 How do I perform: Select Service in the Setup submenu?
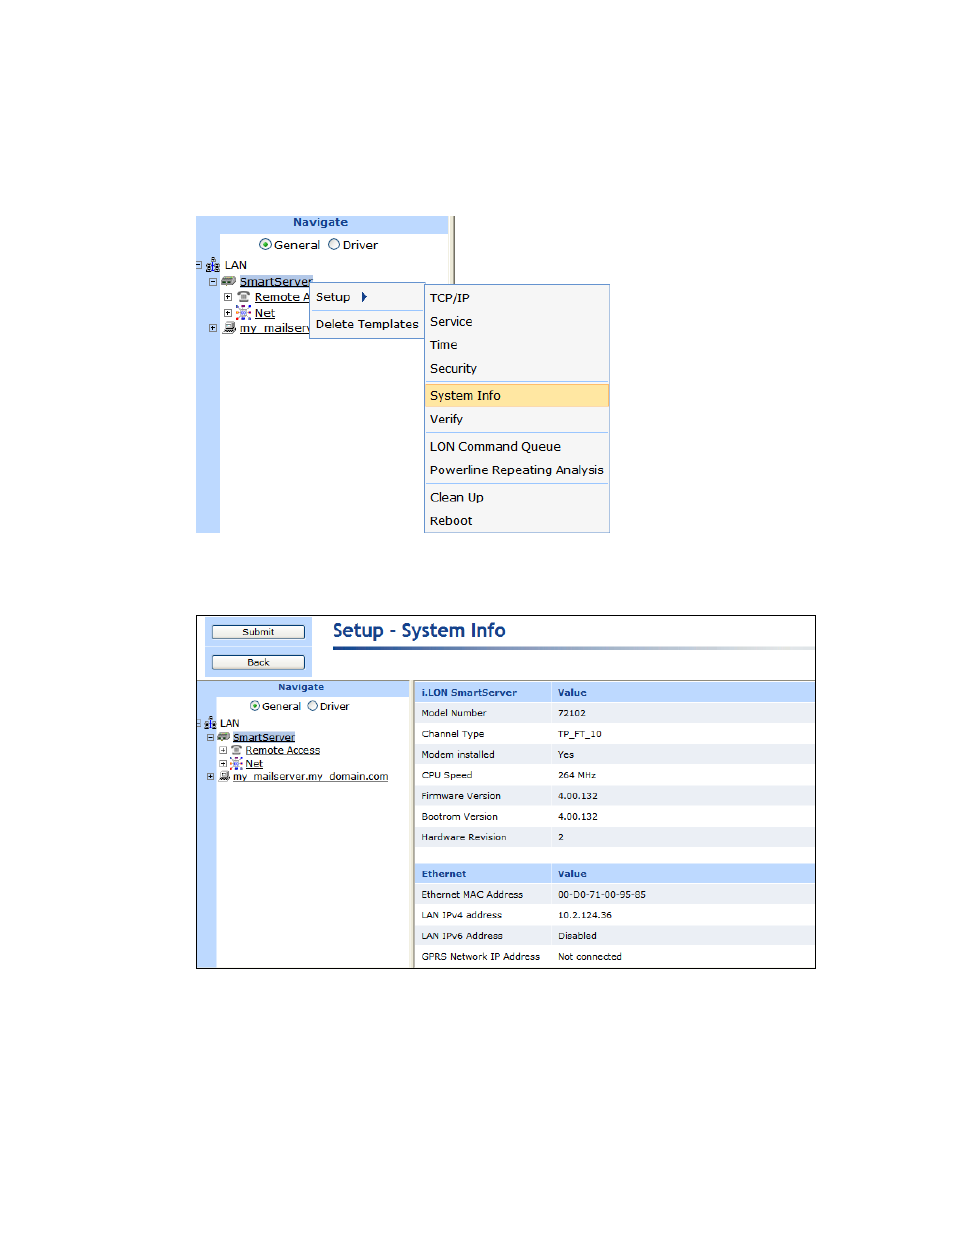517,322
